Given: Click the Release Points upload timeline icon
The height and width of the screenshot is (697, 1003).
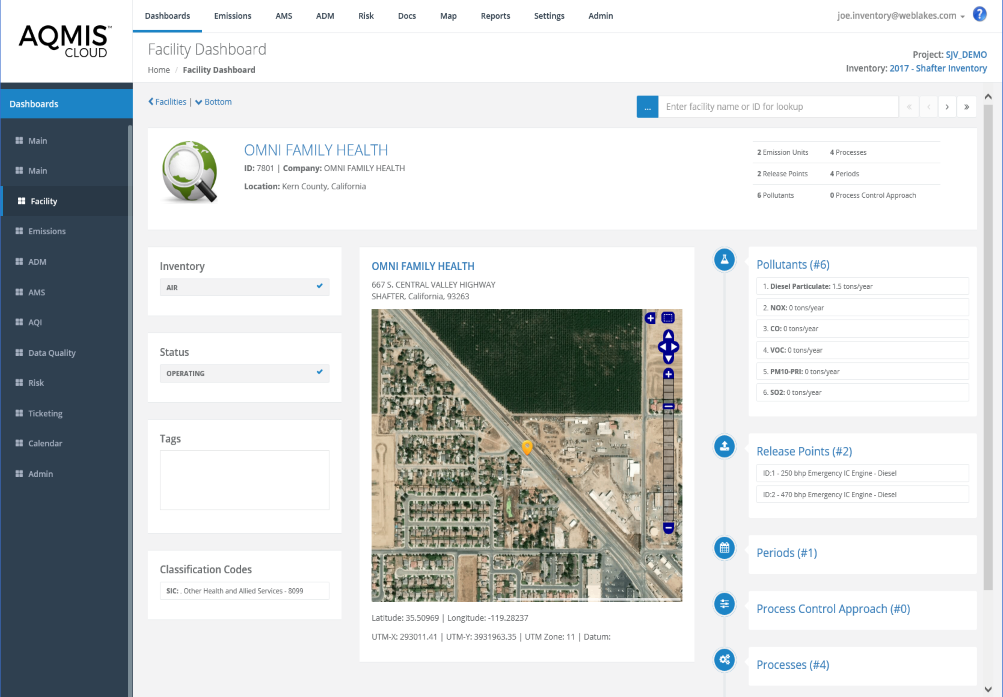Looking at the screenshot, I should coord(724,446).
